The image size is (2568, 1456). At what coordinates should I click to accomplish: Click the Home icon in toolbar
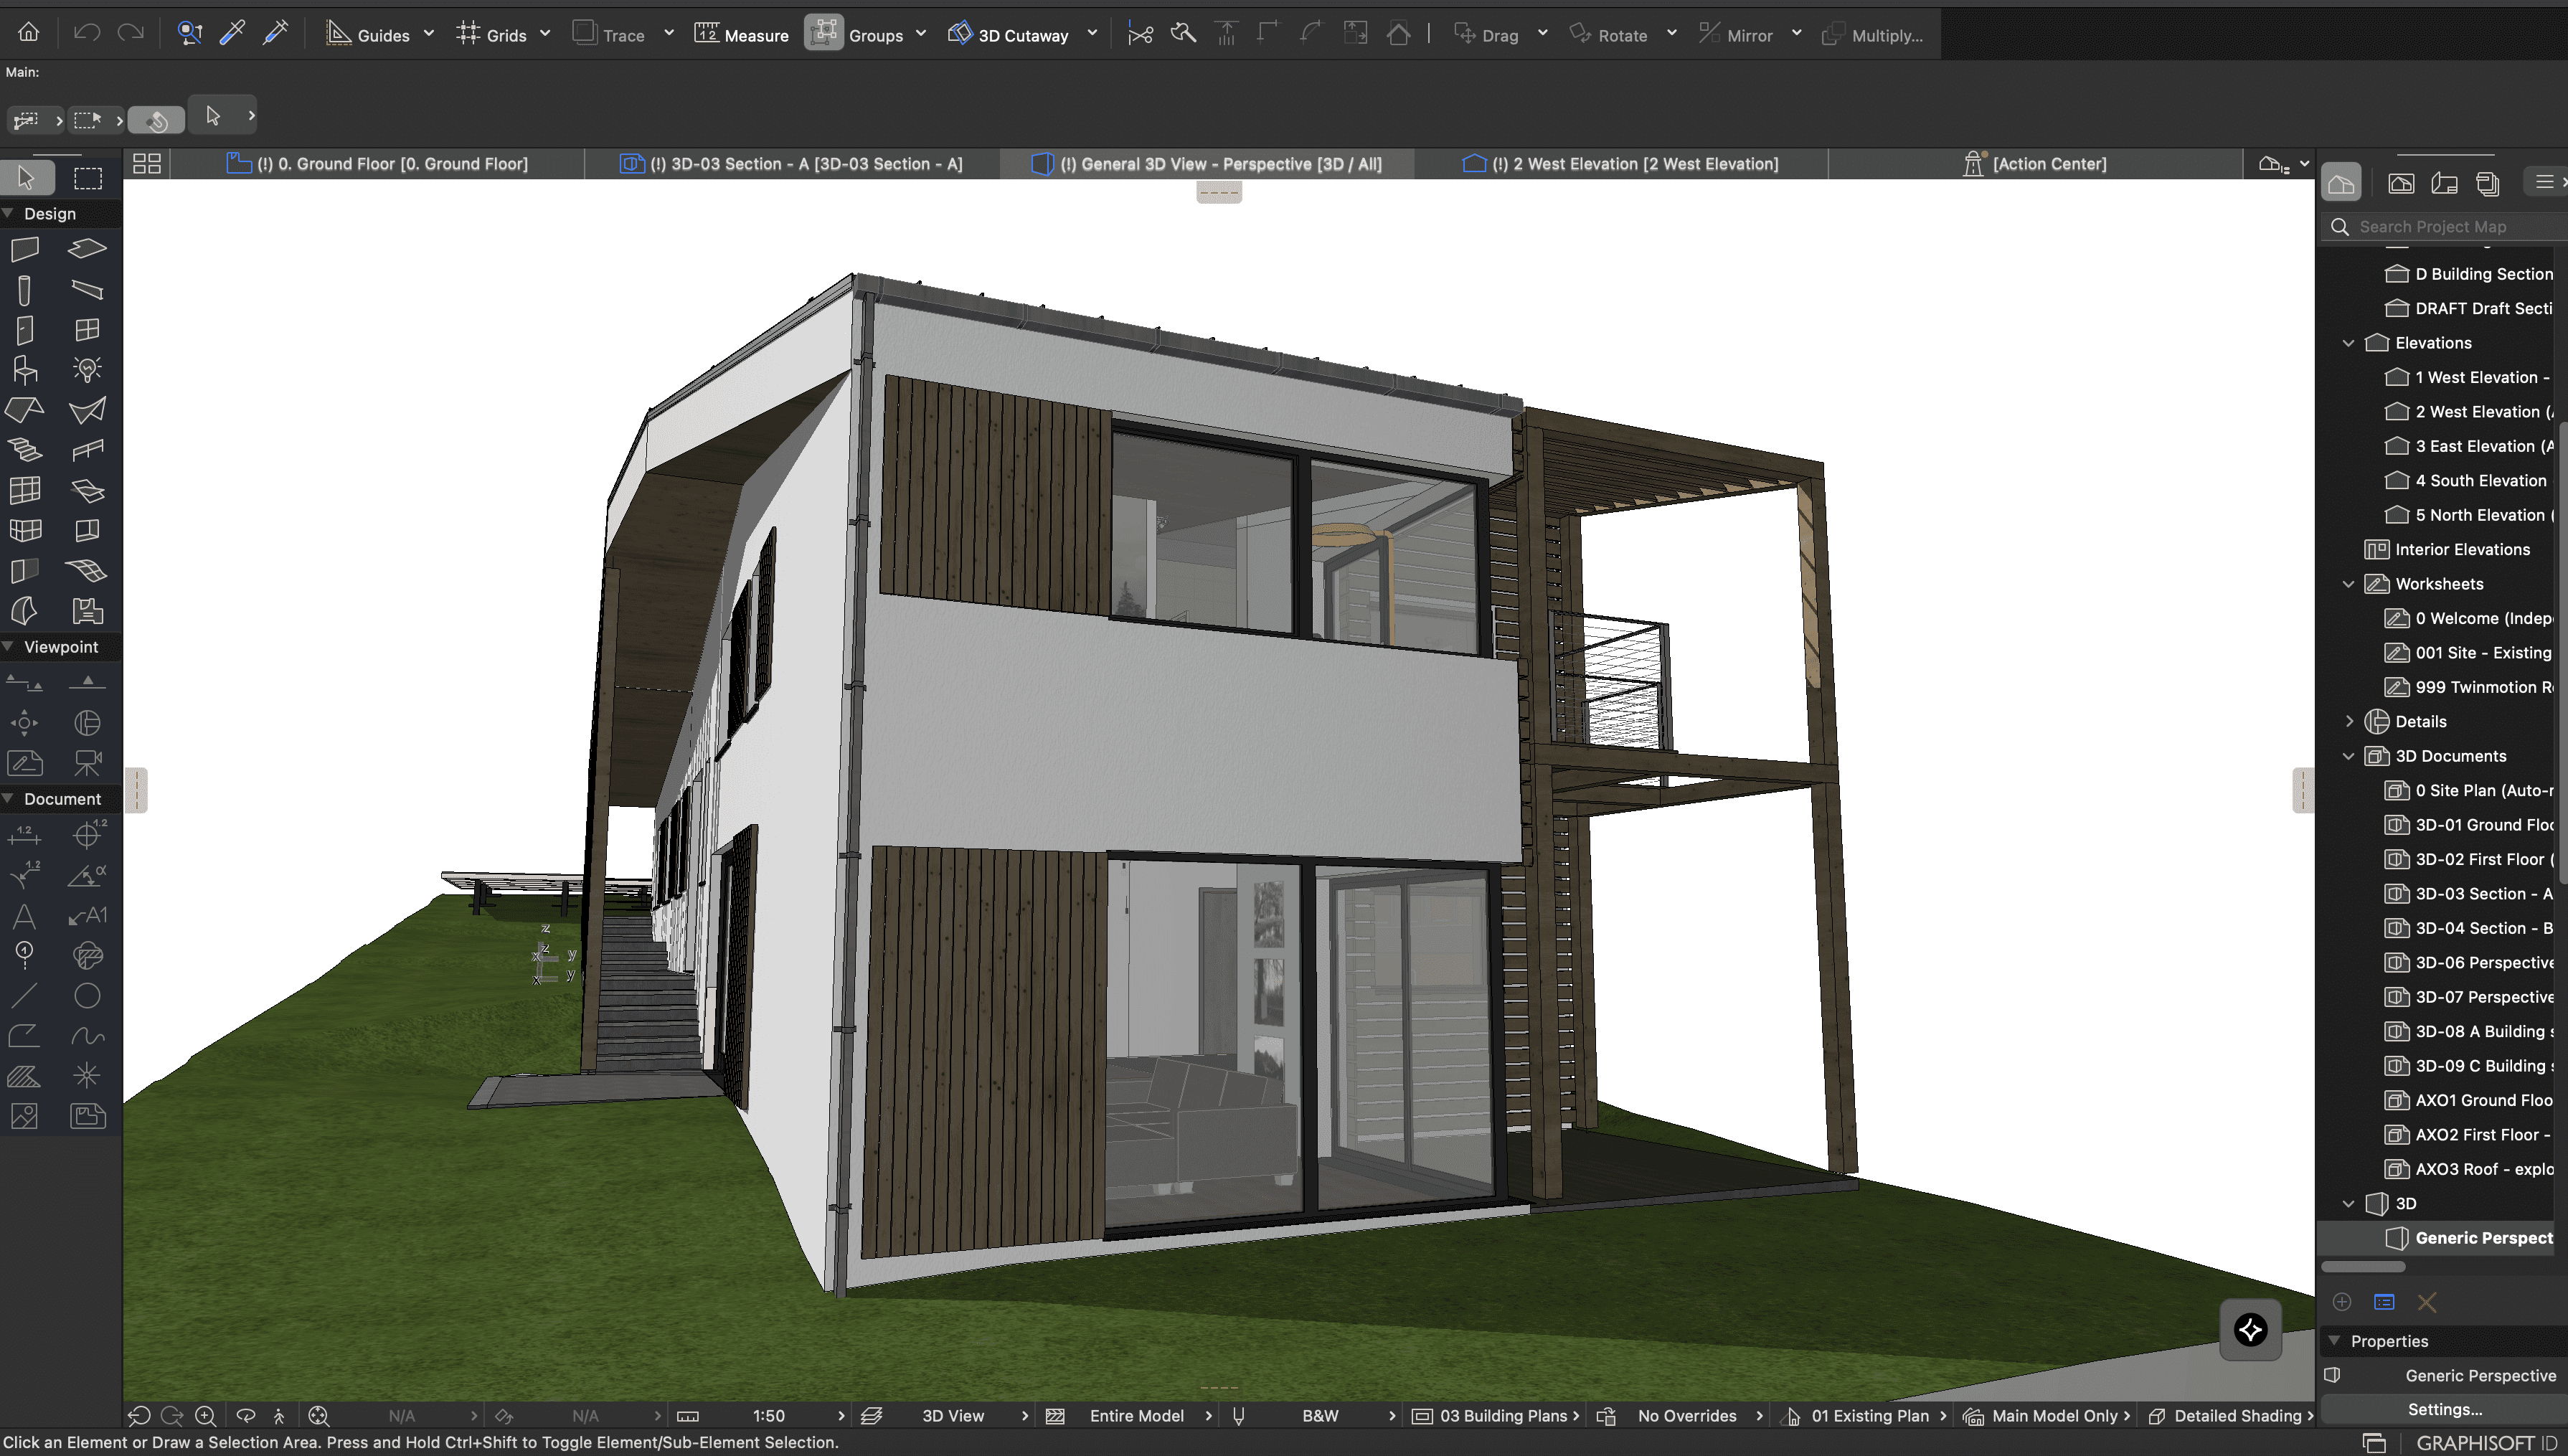point(29,34)
